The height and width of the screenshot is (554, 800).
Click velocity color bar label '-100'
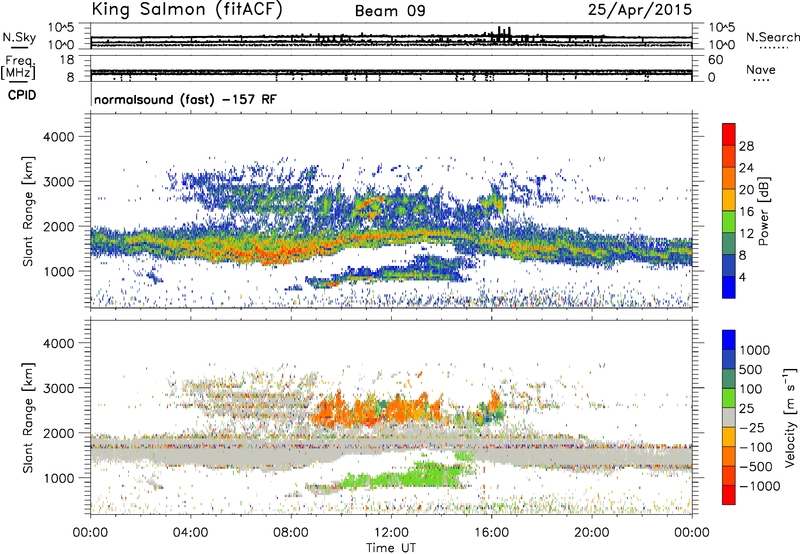click(756, 447)
